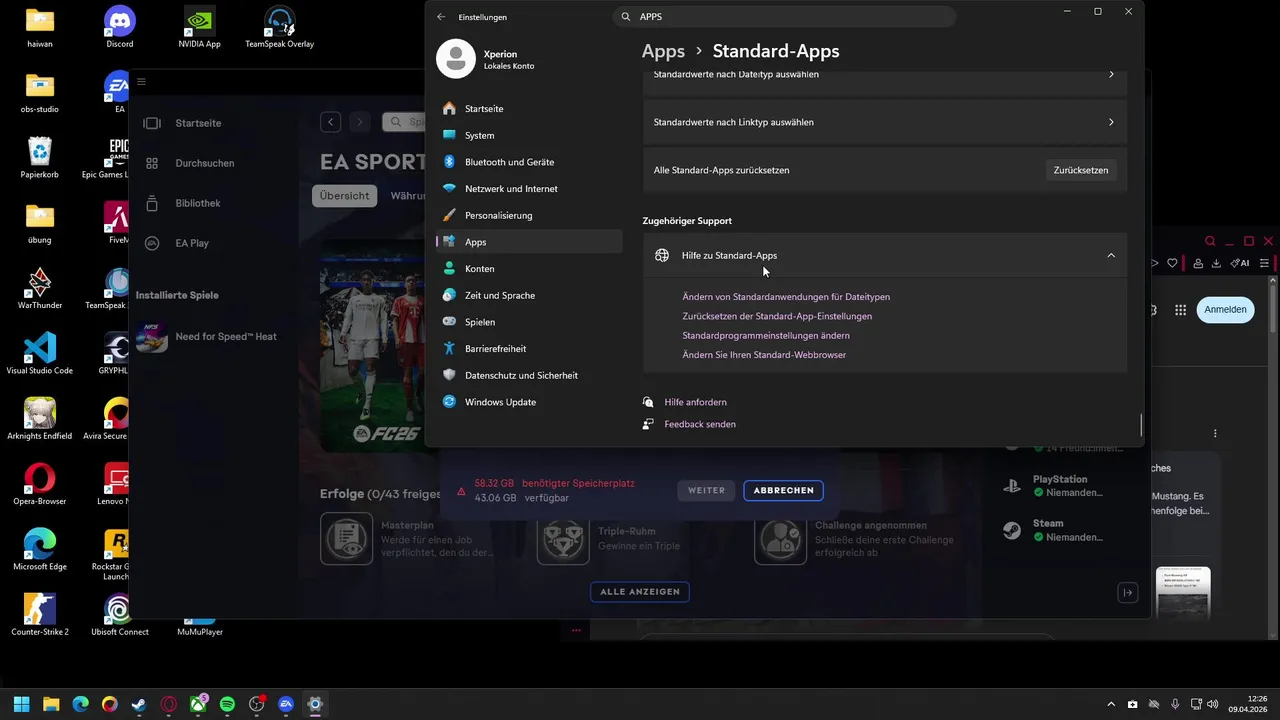Expand Standardwerte nach Linktyp auswählen
Viewport: 1280px width, 720px height.
pos(885,122)
